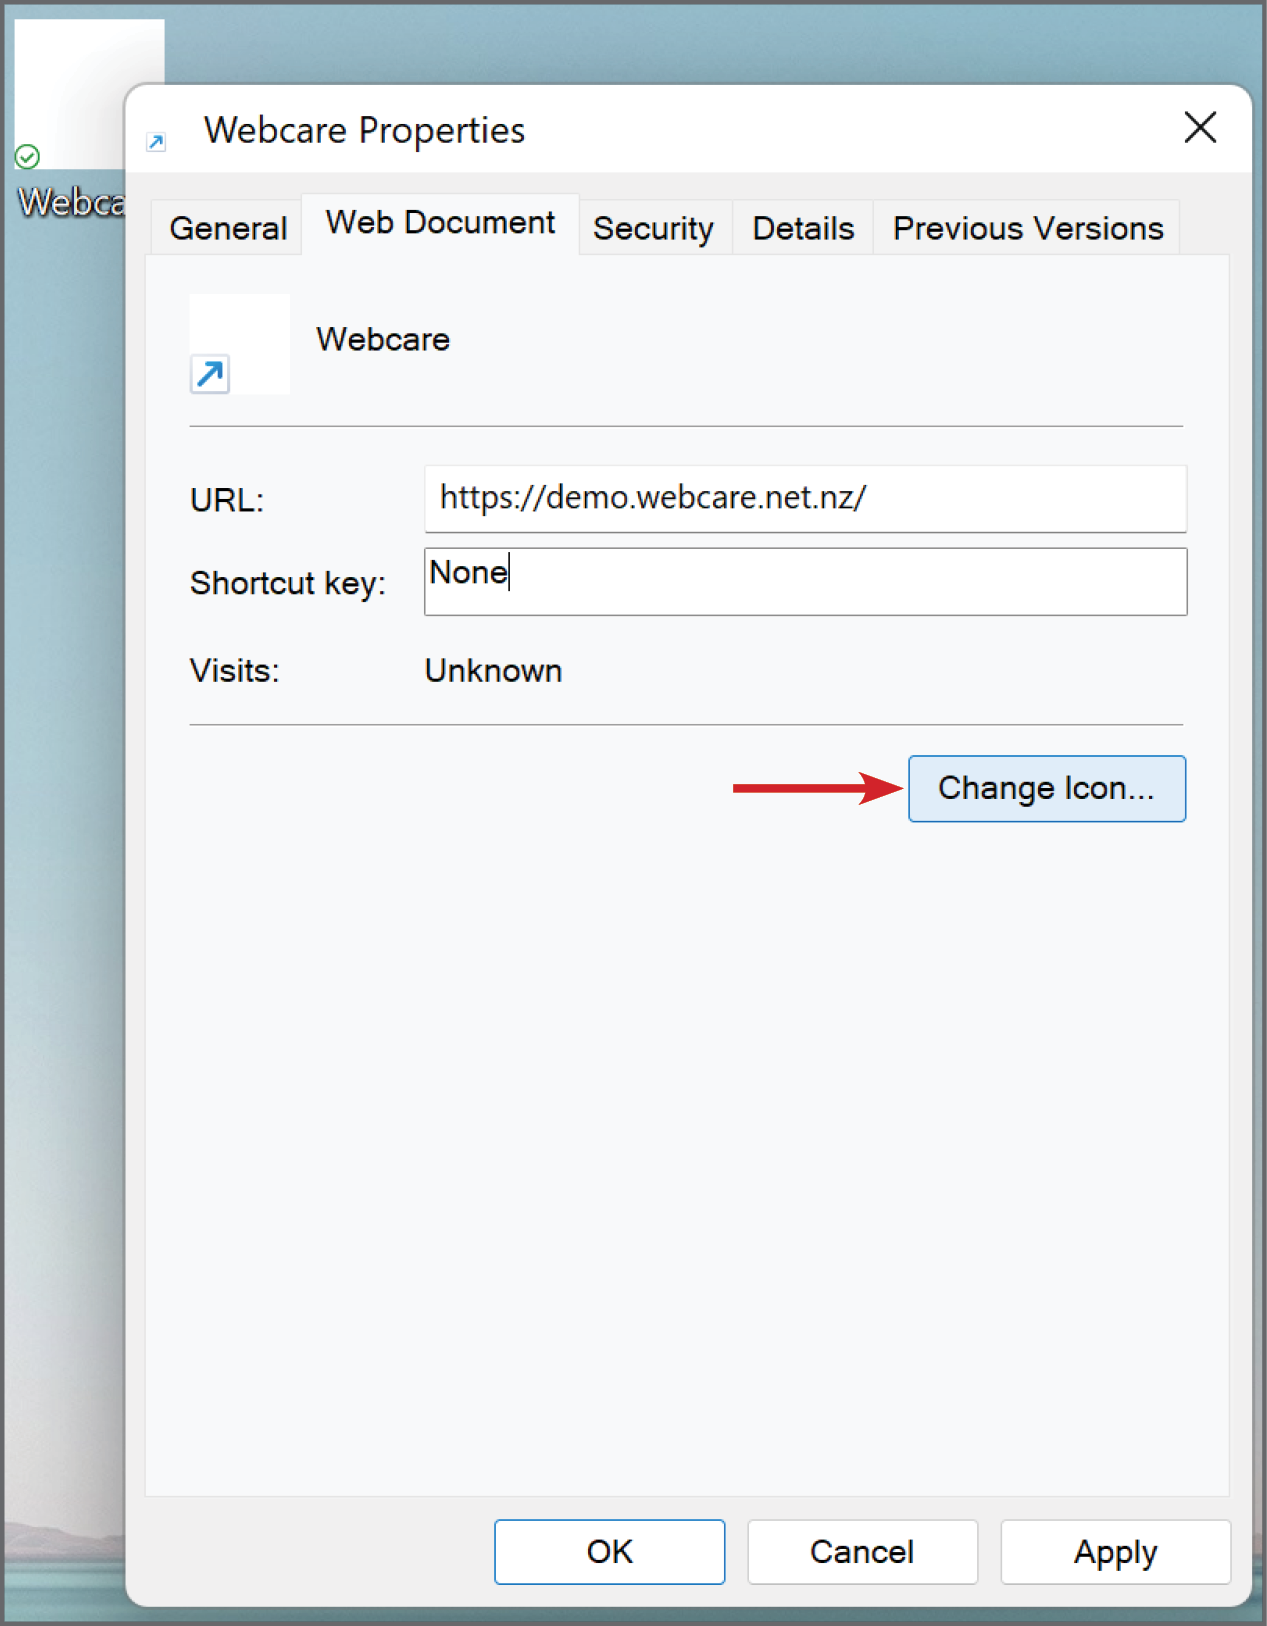
Task: Click the green sync checkmark on desktop icon
Action: pyautogui.click(x=28, y=157)
